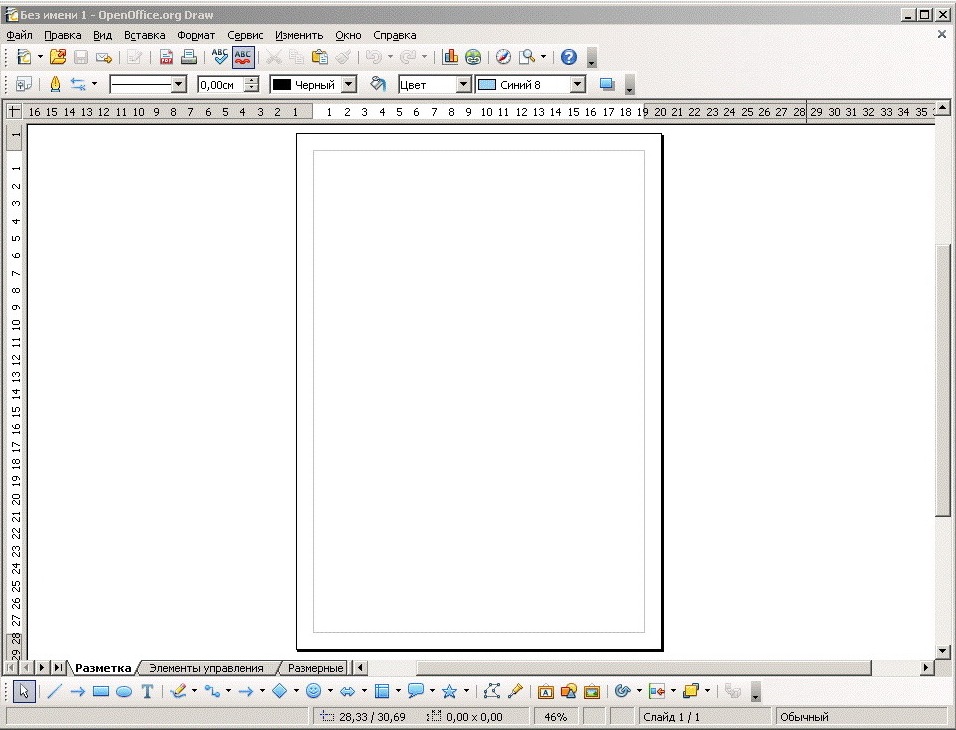Go to the last layer tab button

[57, 667]
